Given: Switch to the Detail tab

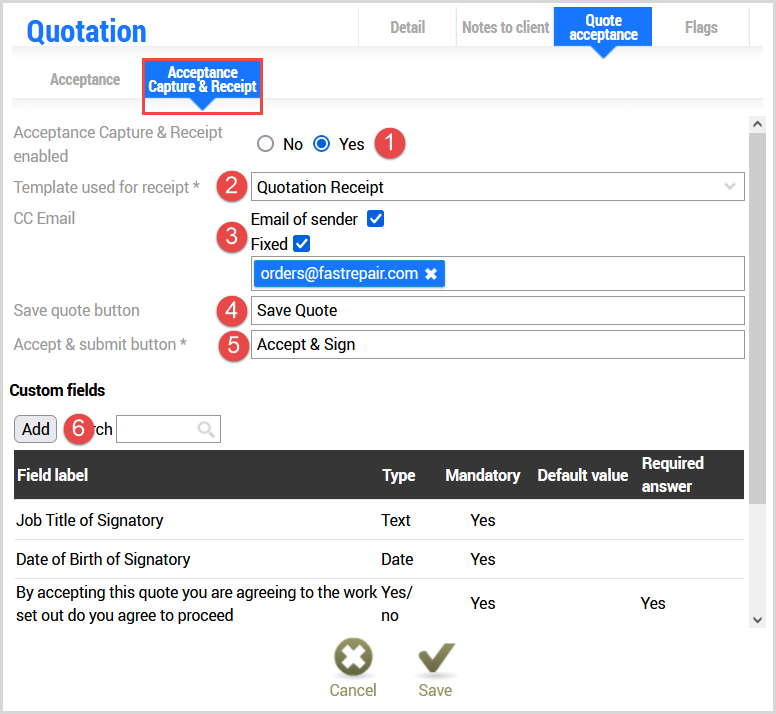Looking at the screenshot, I should 407,27.
